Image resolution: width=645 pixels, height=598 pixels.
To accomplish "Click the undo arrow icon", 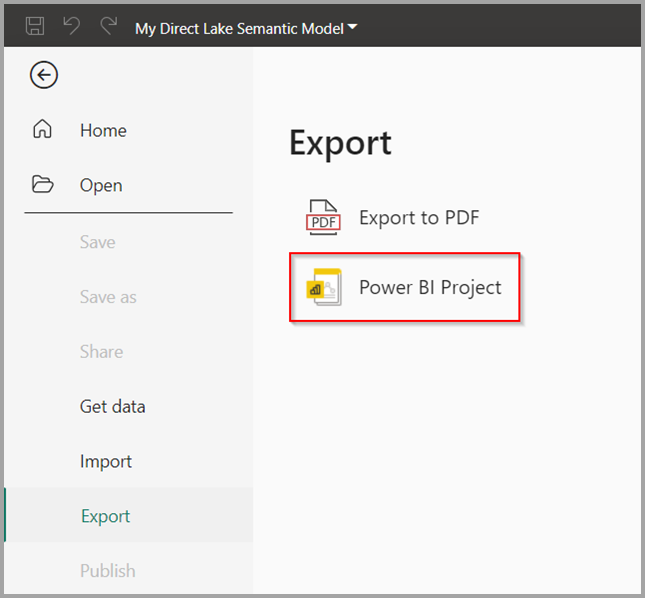I will point(72,26).
